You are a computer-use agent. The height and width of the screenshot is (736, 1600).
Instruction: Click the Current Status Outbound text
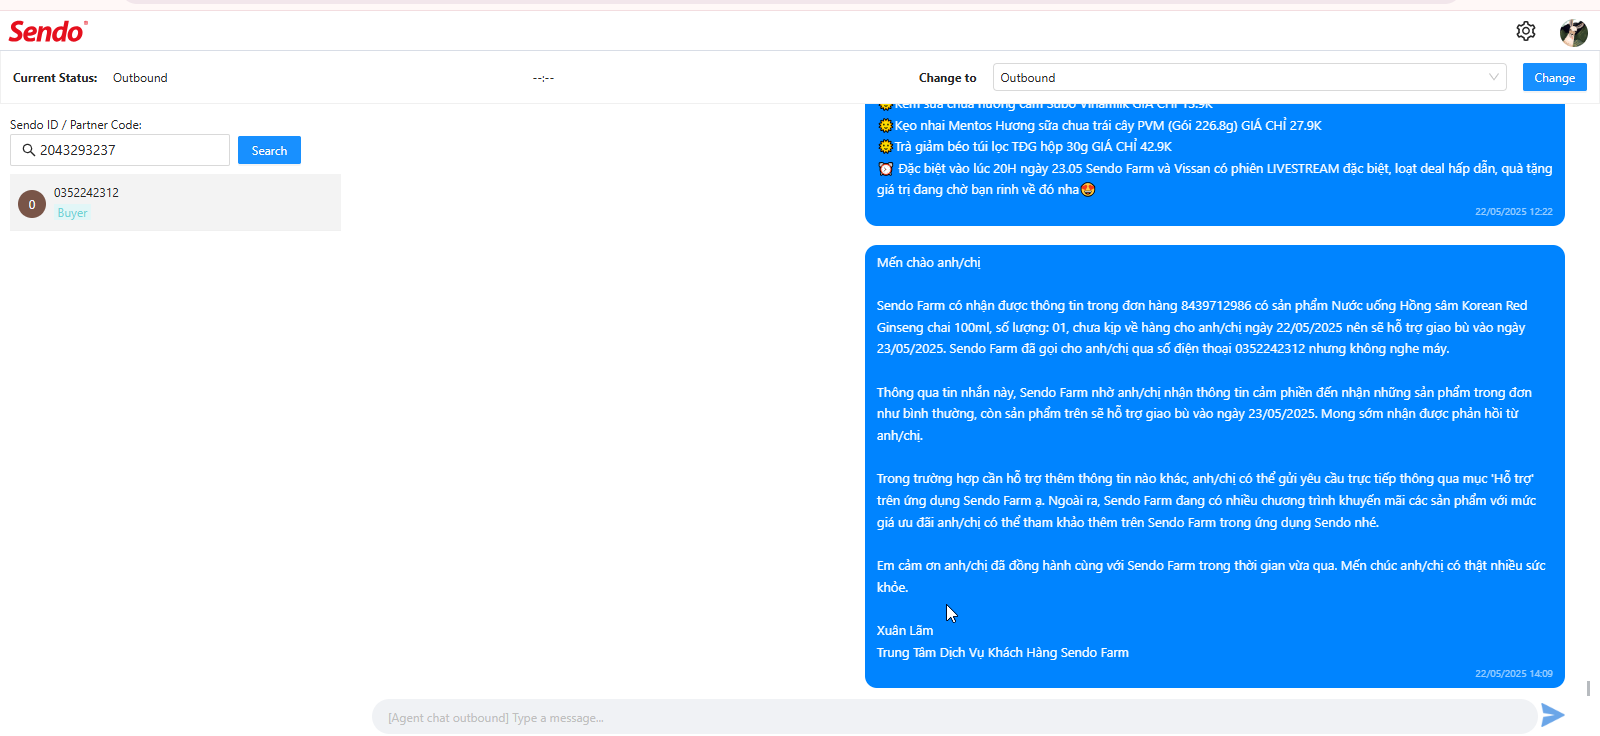tap(140, 78)
